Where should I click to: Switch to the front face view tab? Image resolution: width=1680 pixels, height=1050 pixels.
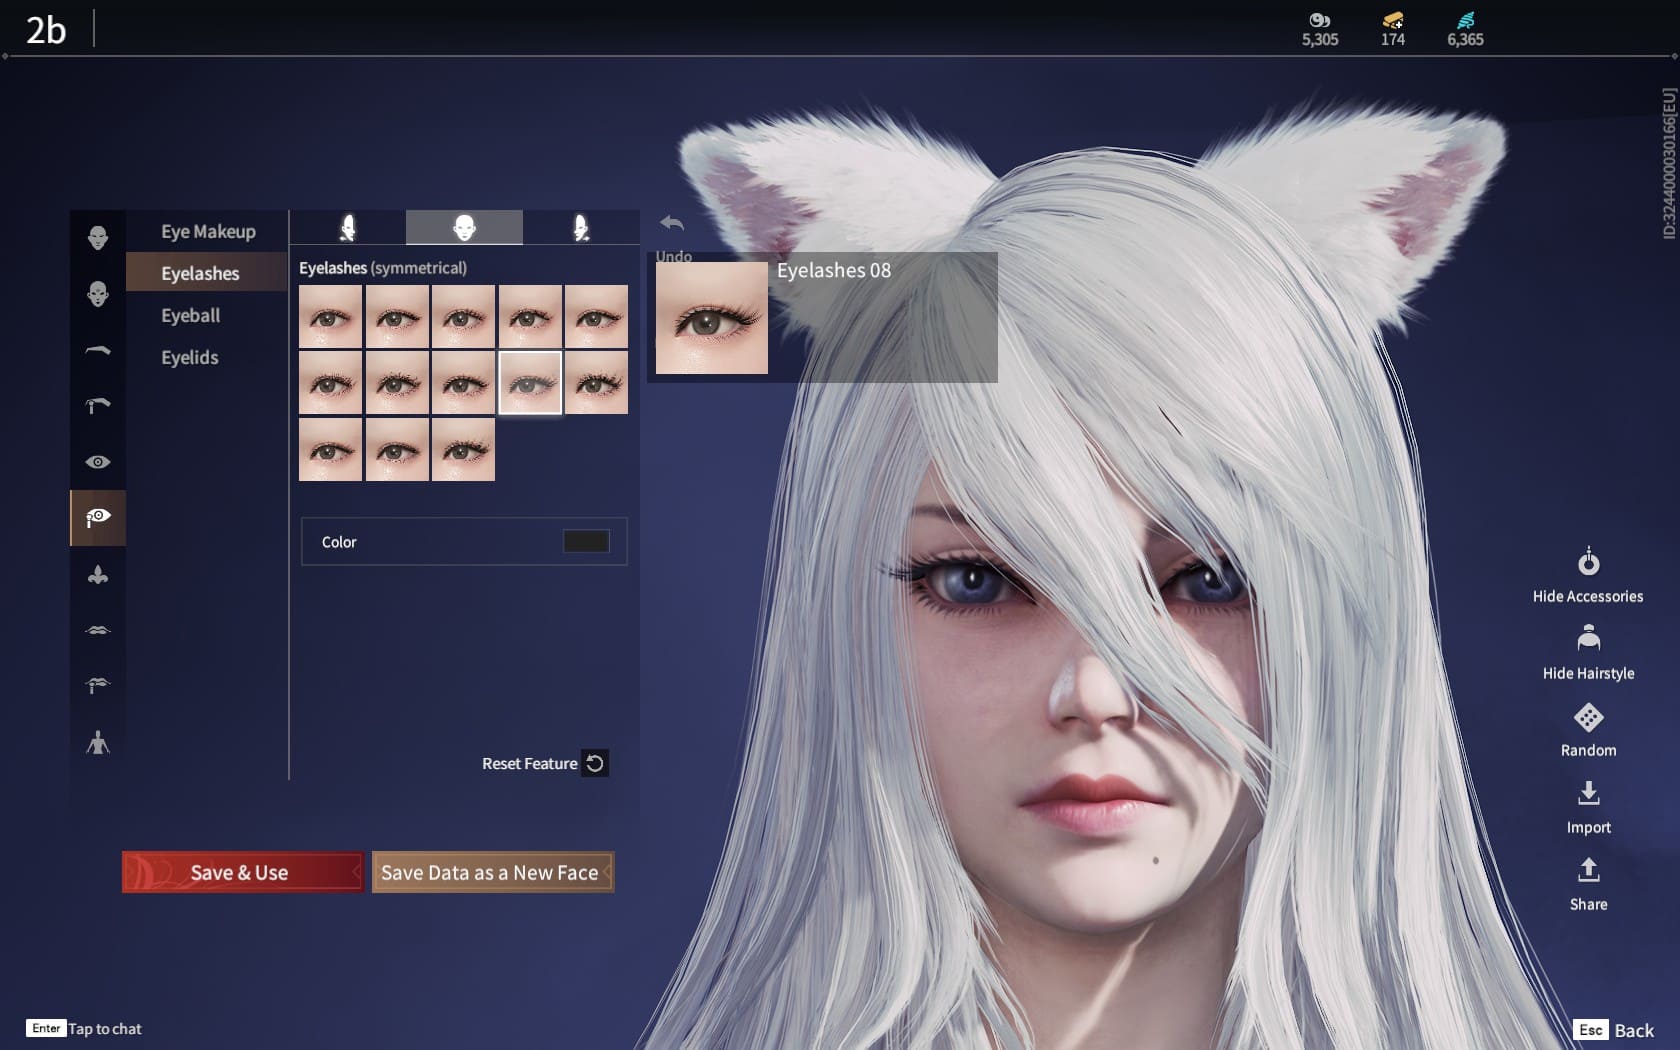pos(464,228)
